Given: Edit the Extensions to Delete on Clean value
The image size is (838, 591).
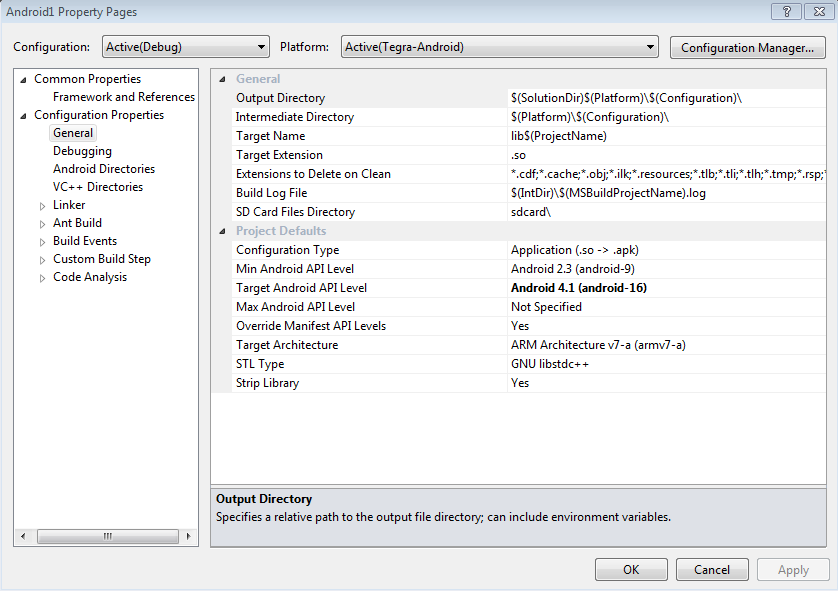Looking at the screenshot, I should (666, 174).
